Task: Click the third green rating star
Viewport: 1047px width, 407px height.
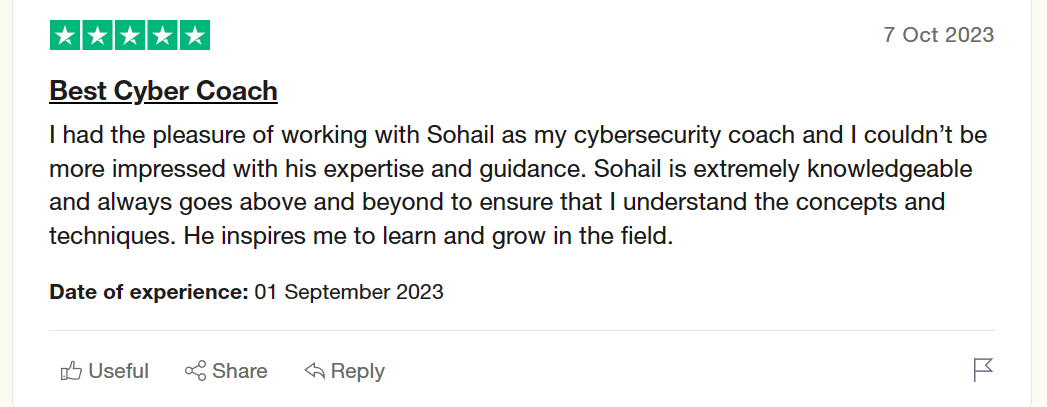Action: pos(130,36)
